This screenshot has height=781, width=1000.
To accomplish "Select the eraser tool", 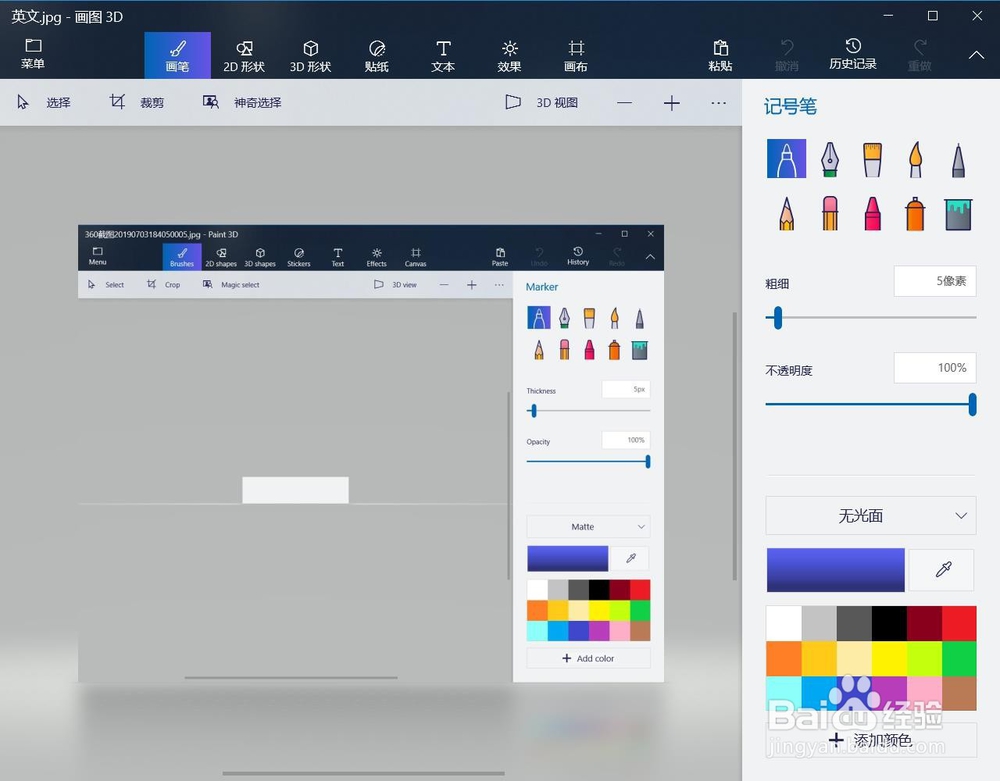I will click(x=829, y=213).
